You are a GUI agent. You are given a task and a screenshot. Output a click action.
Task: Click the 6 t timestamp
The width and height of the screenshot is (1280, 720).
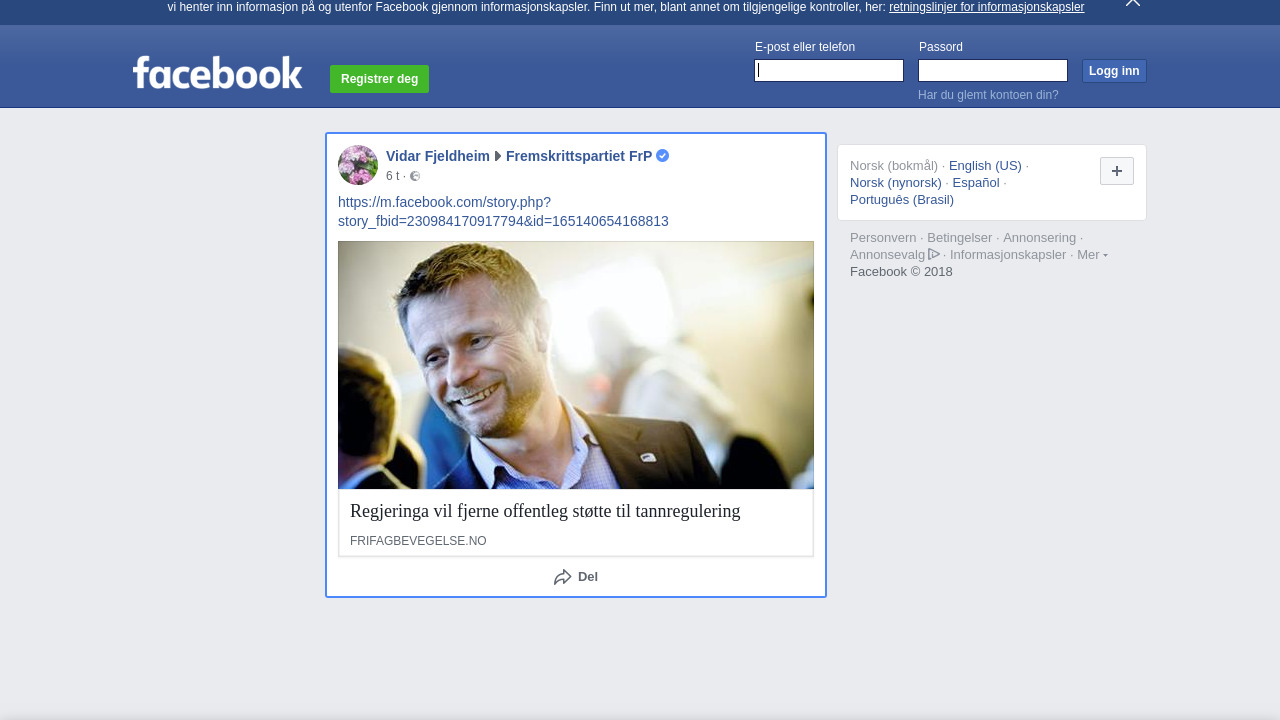(x=392, y=176)
